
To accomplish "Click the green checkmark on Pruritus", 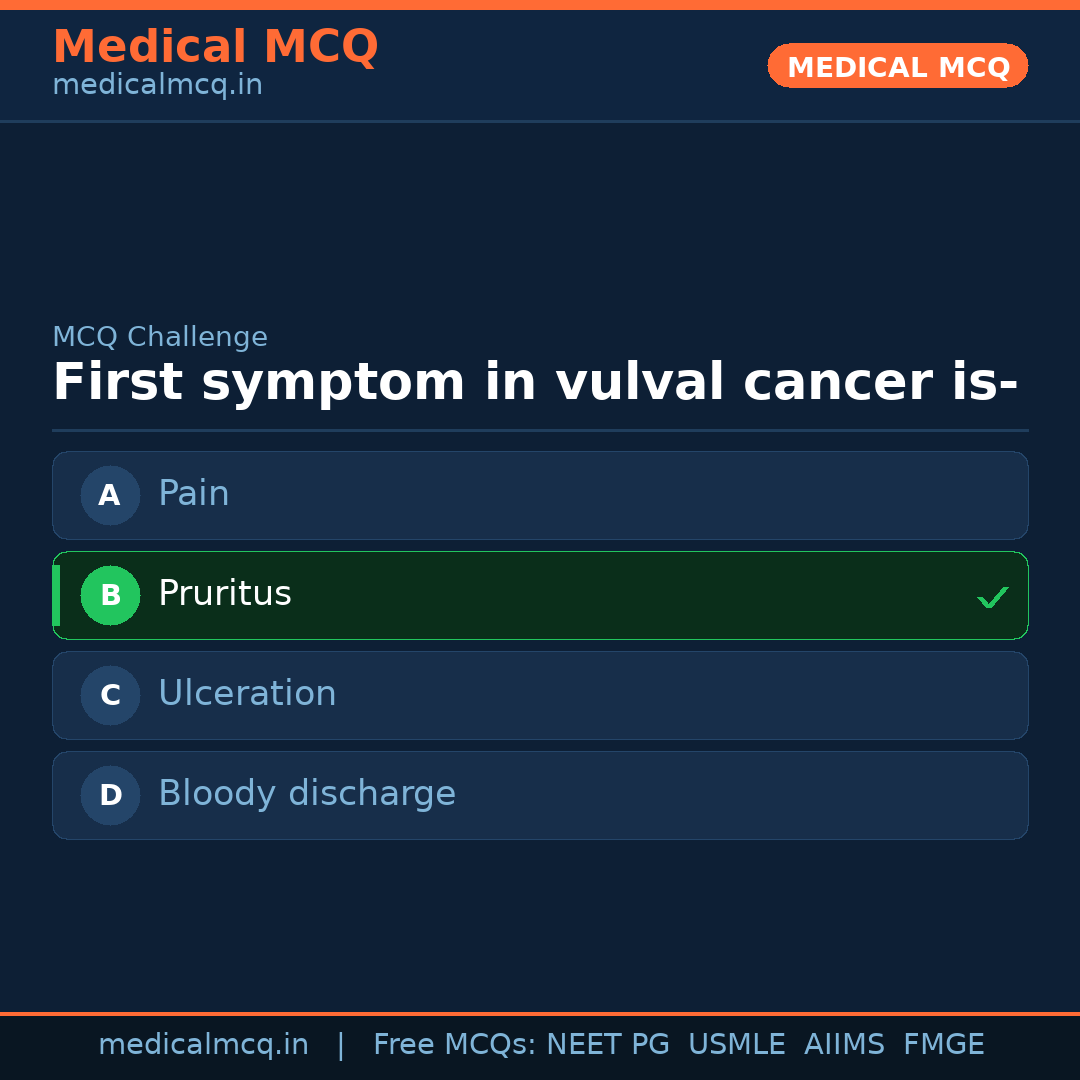I will click(993, 597).
